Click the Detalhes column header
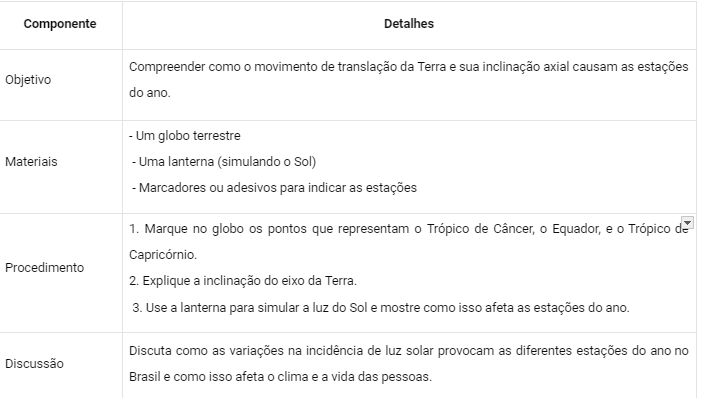The image size is (708, 398). tap(409, 24)
